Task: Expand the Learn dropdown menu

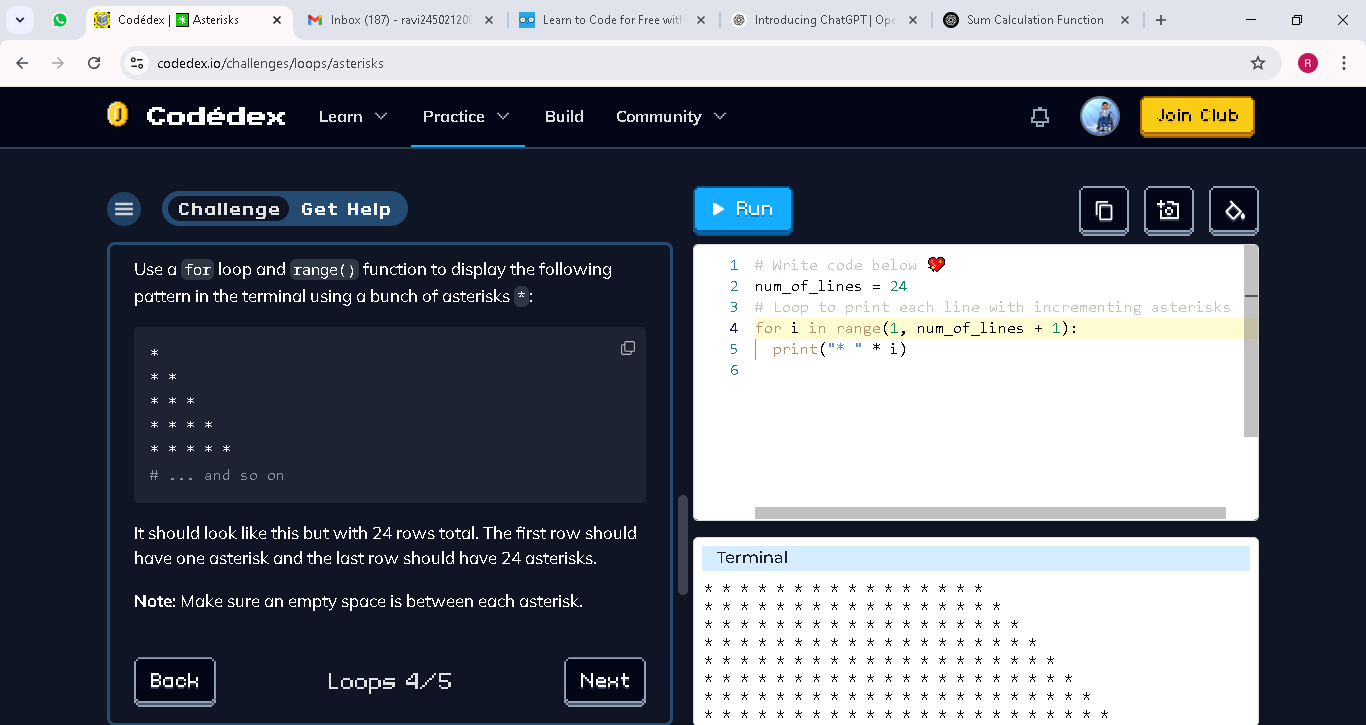Action: [x=353, y=116]
